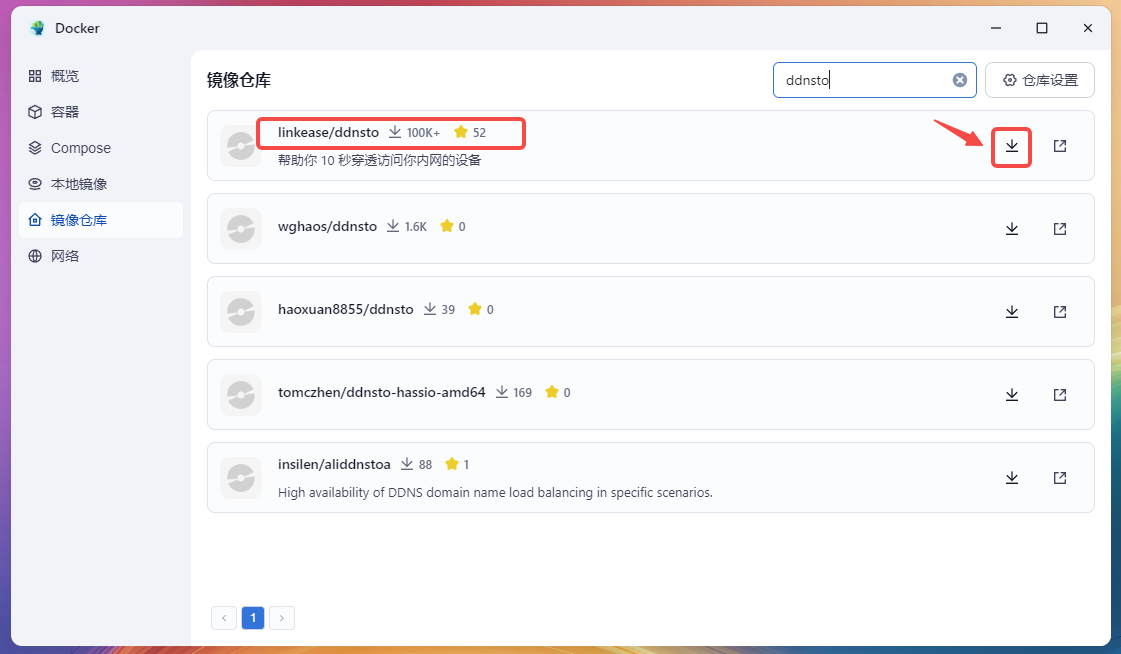Switch to 本地镜像 local images
The height and width of the screenshot is (654, 1121).
101,184
